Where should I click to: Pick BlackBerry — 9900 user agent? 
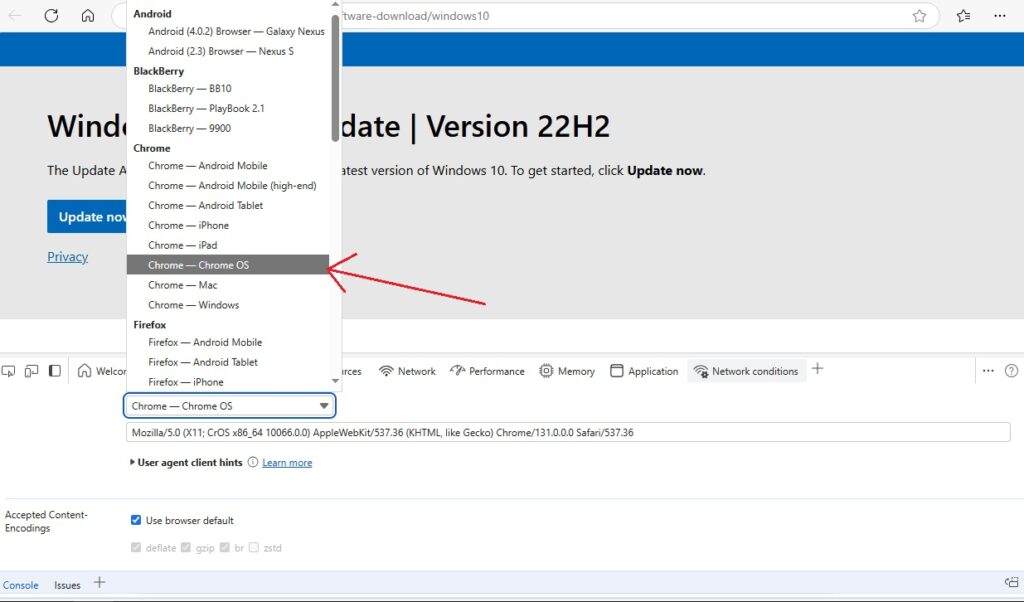click(x=228, y=128)
